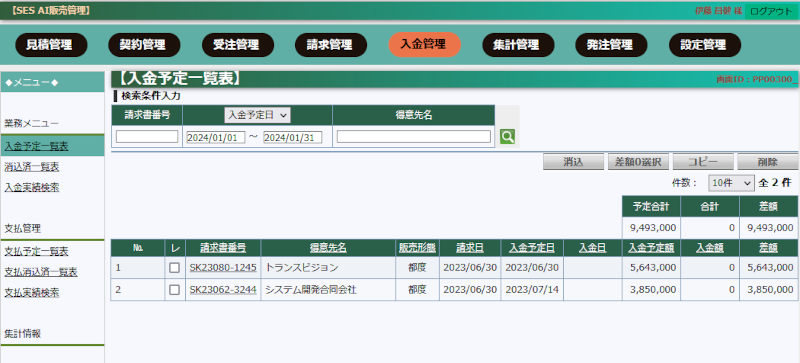Viewport: 800px width, 363px height.
Task: Open the 件数 10件 page size dropdown
Action: click(731, 183)
